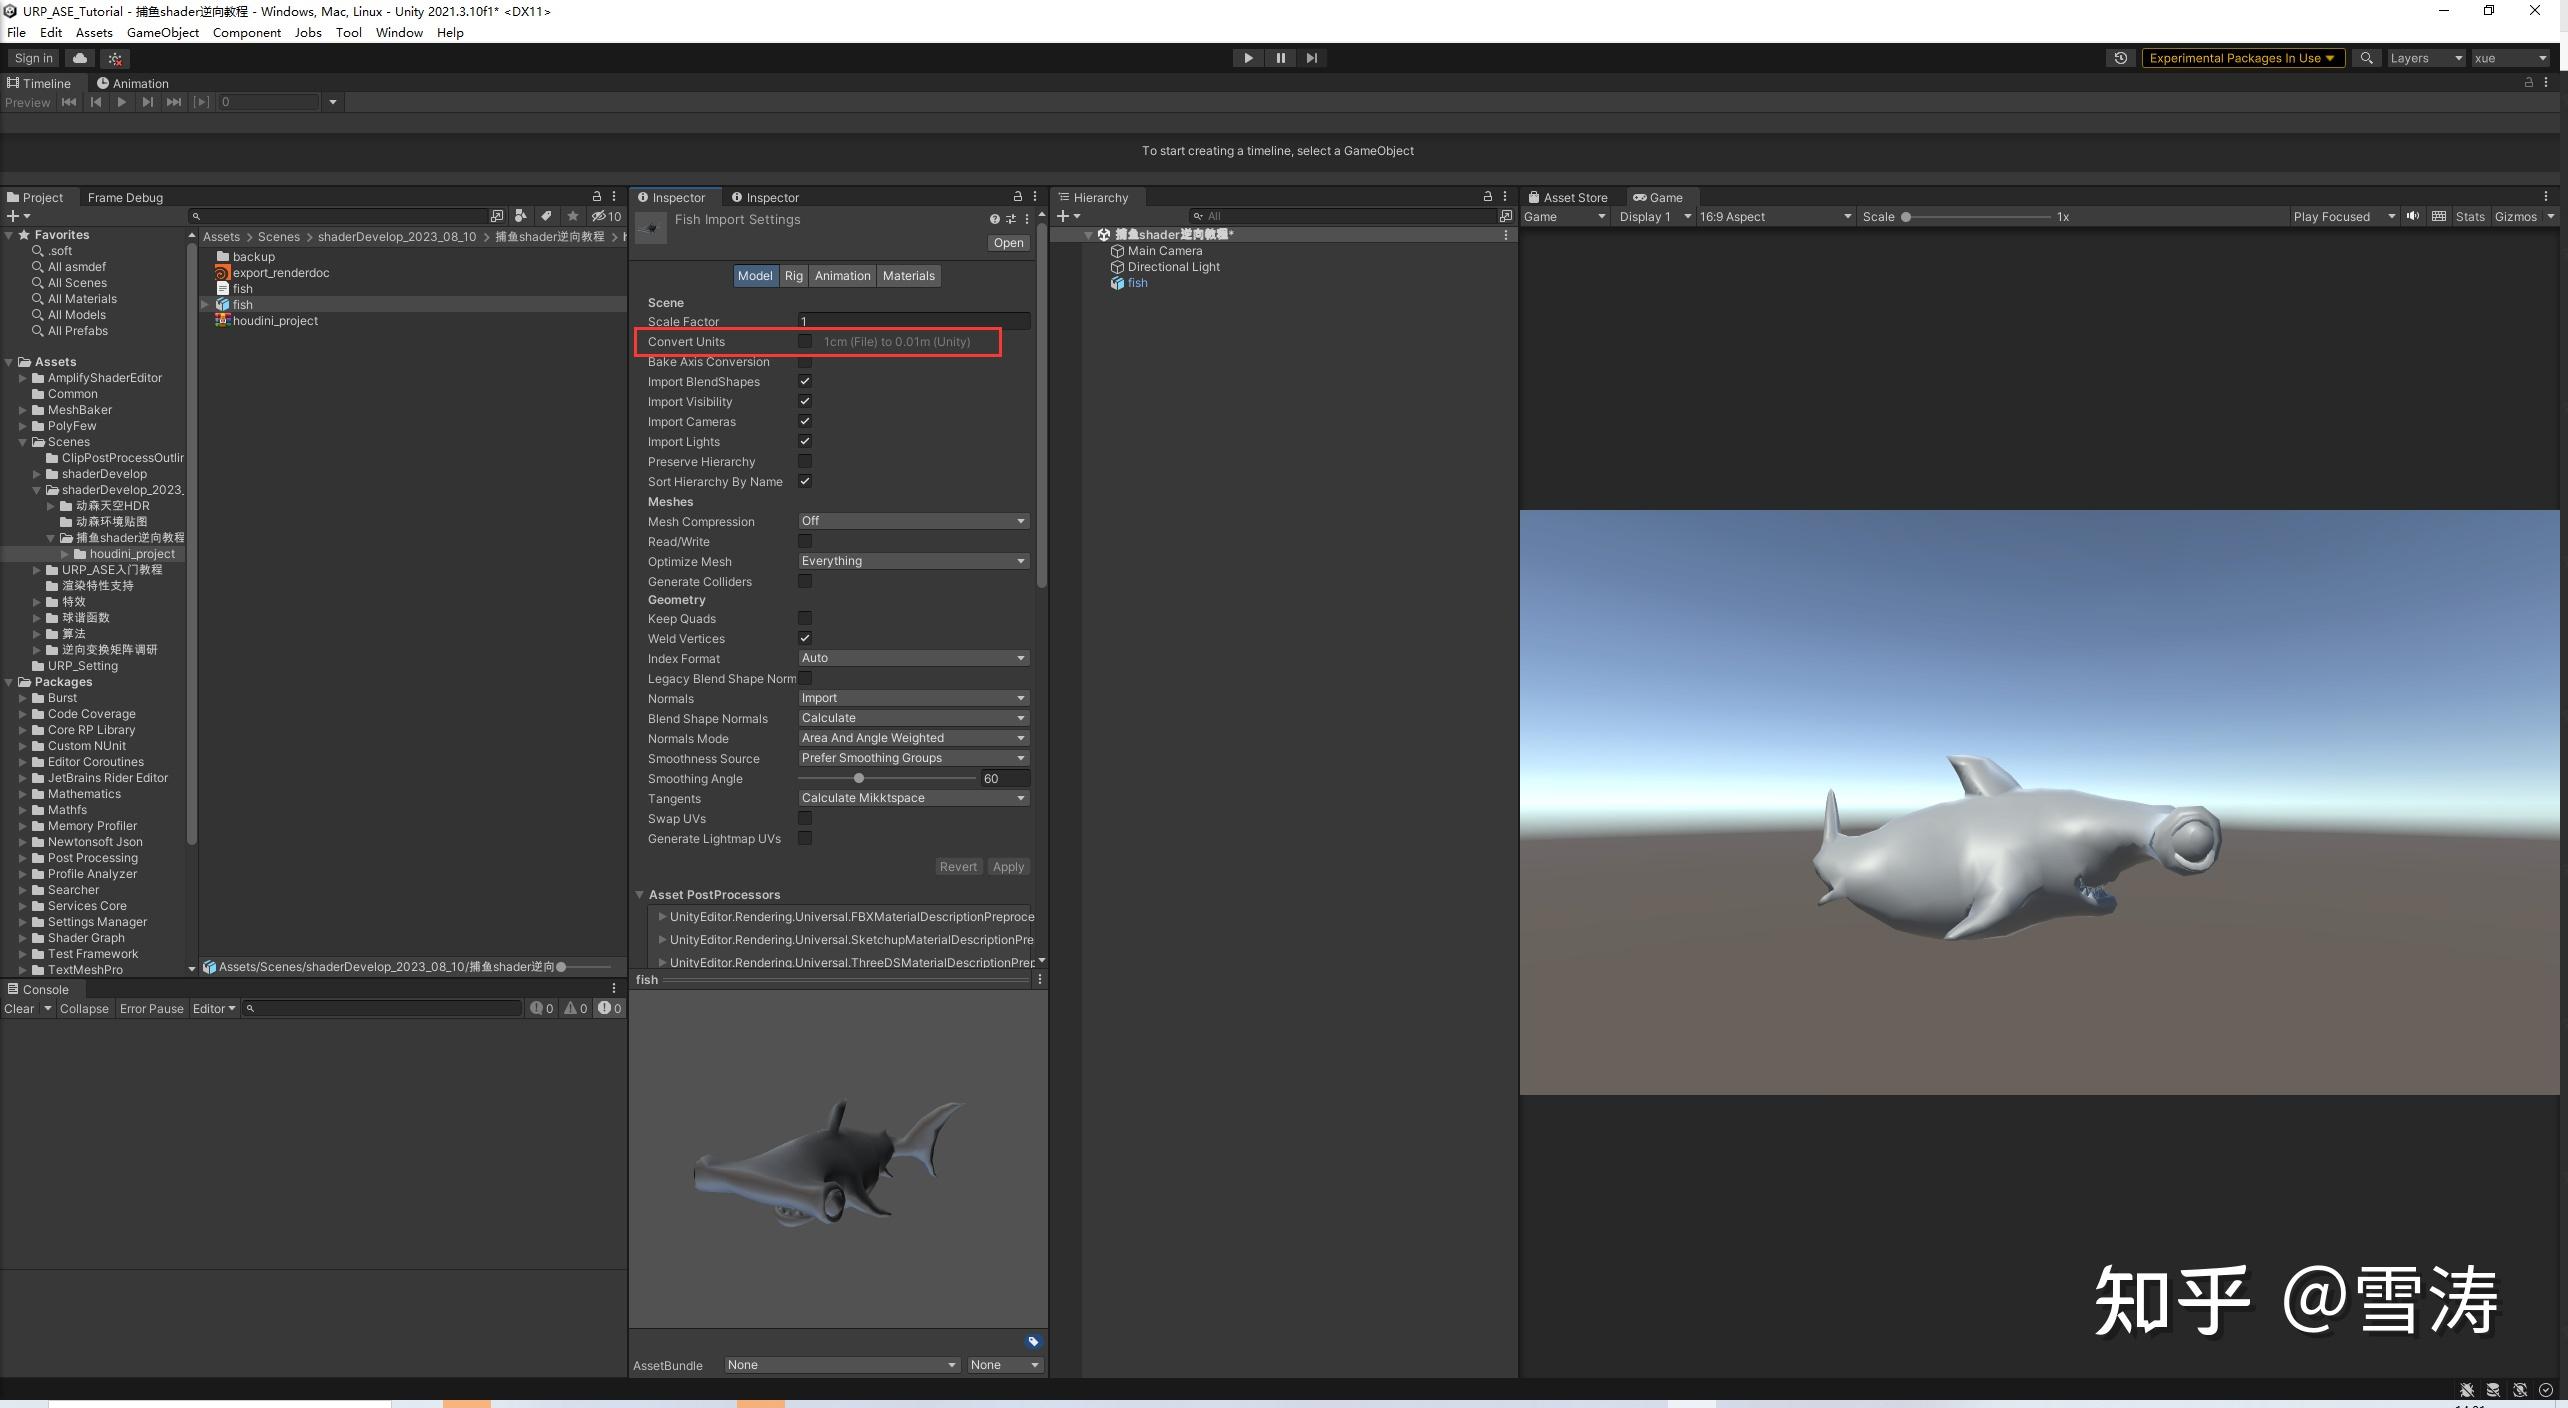The width and height of the screenshot is (2568, 1408).
Task: Click the Gizmos toggle in Game view
Action: point(2516,216)
